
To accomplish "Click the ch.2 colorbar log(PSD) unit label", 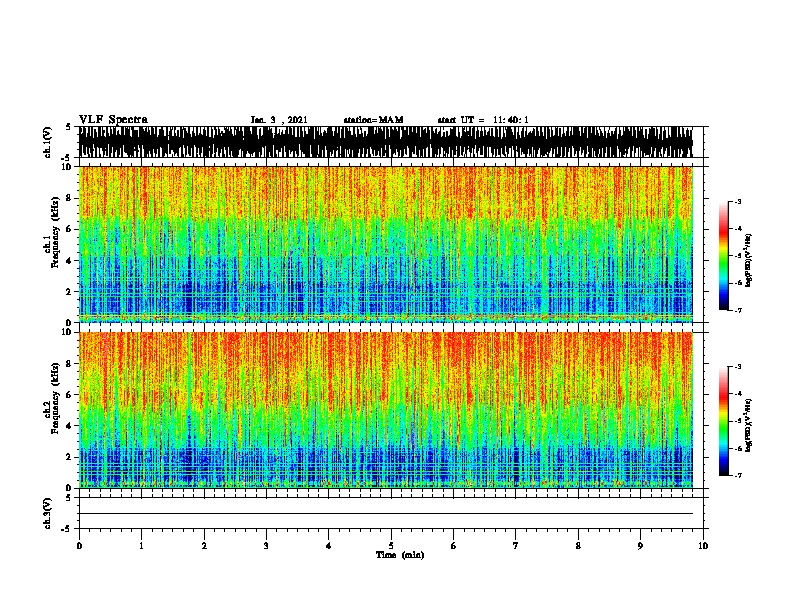I will click(748, 425).
